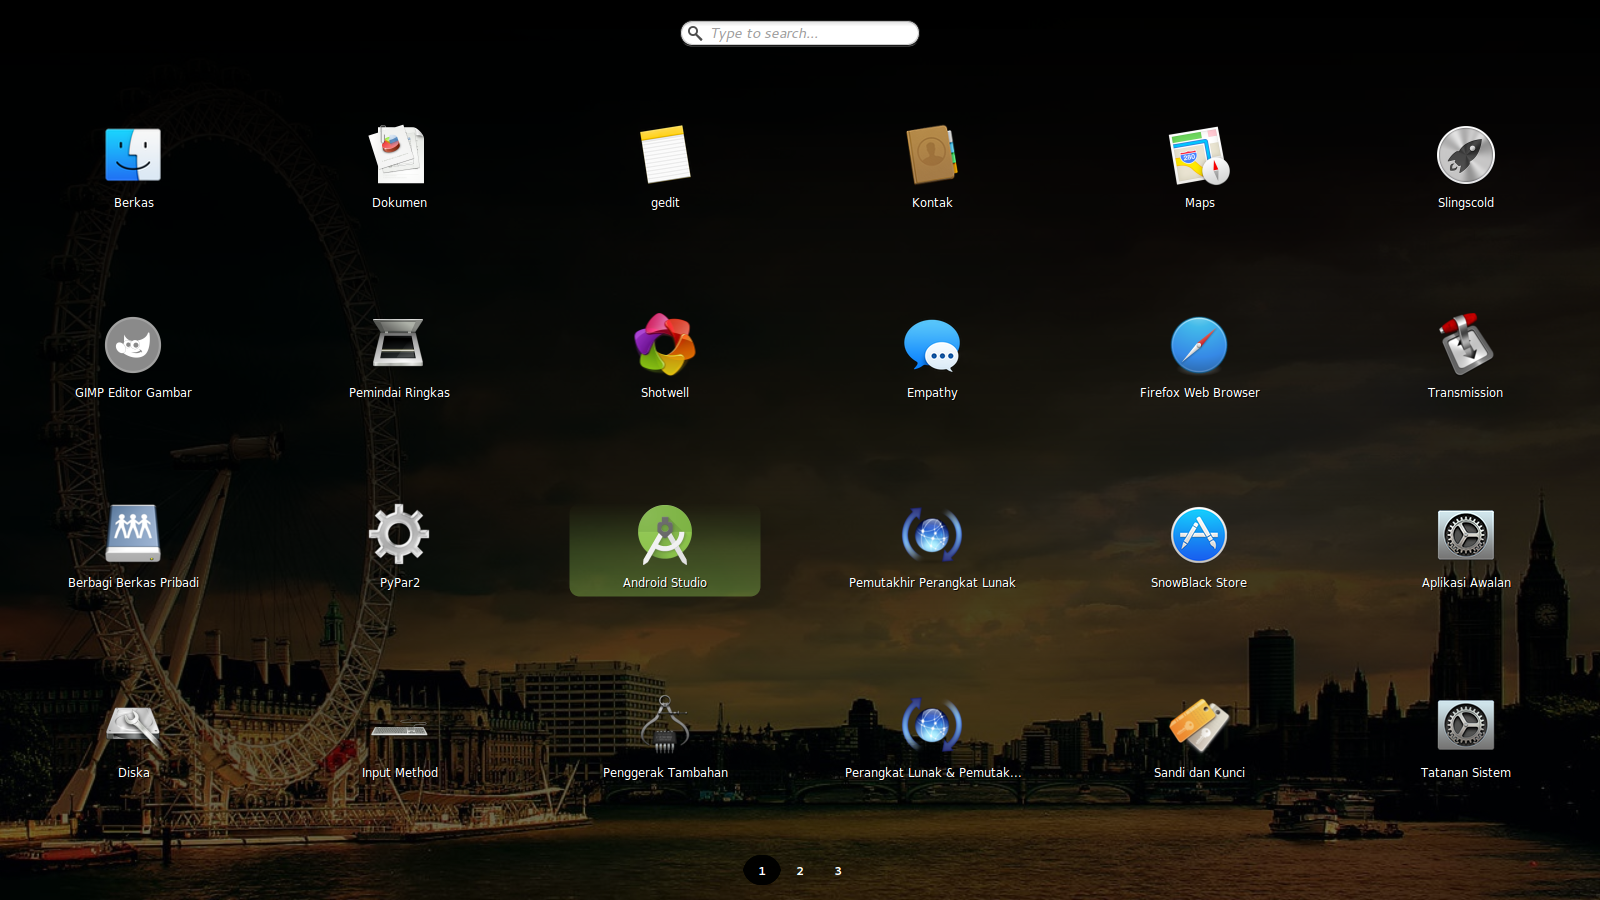Screen dimensions: 1600x900
Task: Open the GIMP Editor Gambar app
Action: pos(133,344)
